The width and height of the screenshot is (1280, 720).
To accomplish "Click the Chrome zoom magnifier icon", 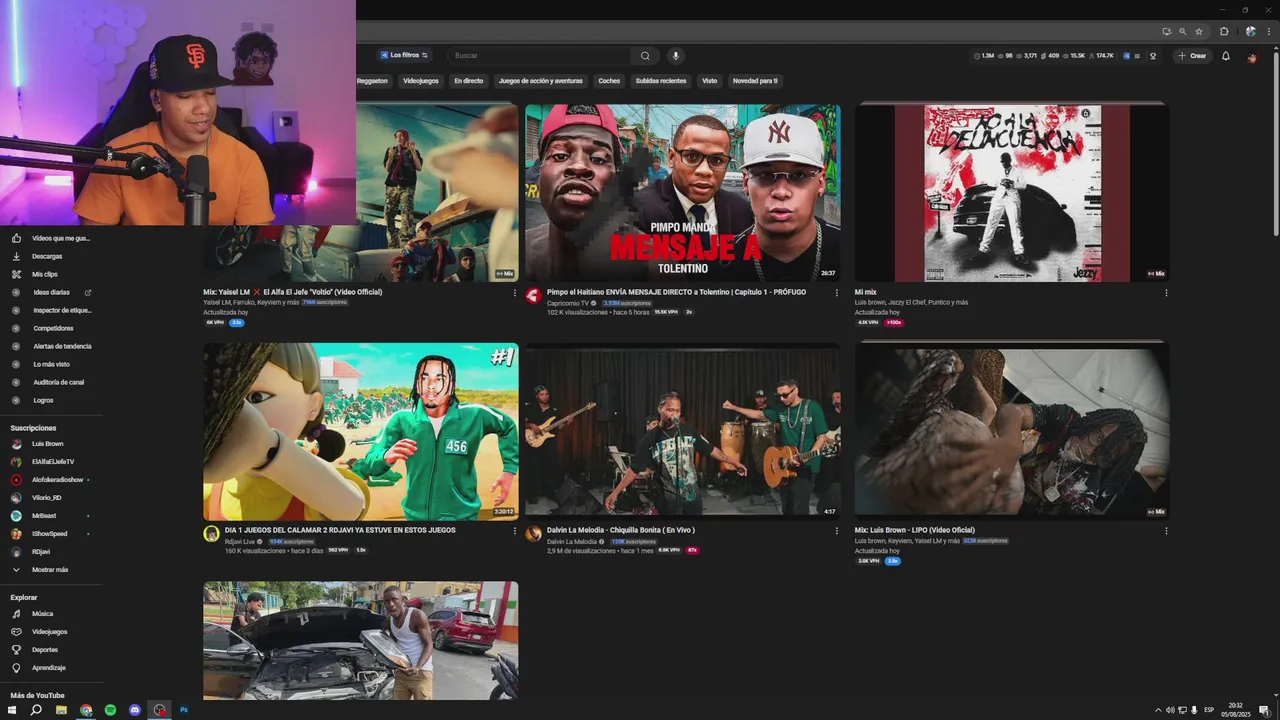I will [1183, 31].
